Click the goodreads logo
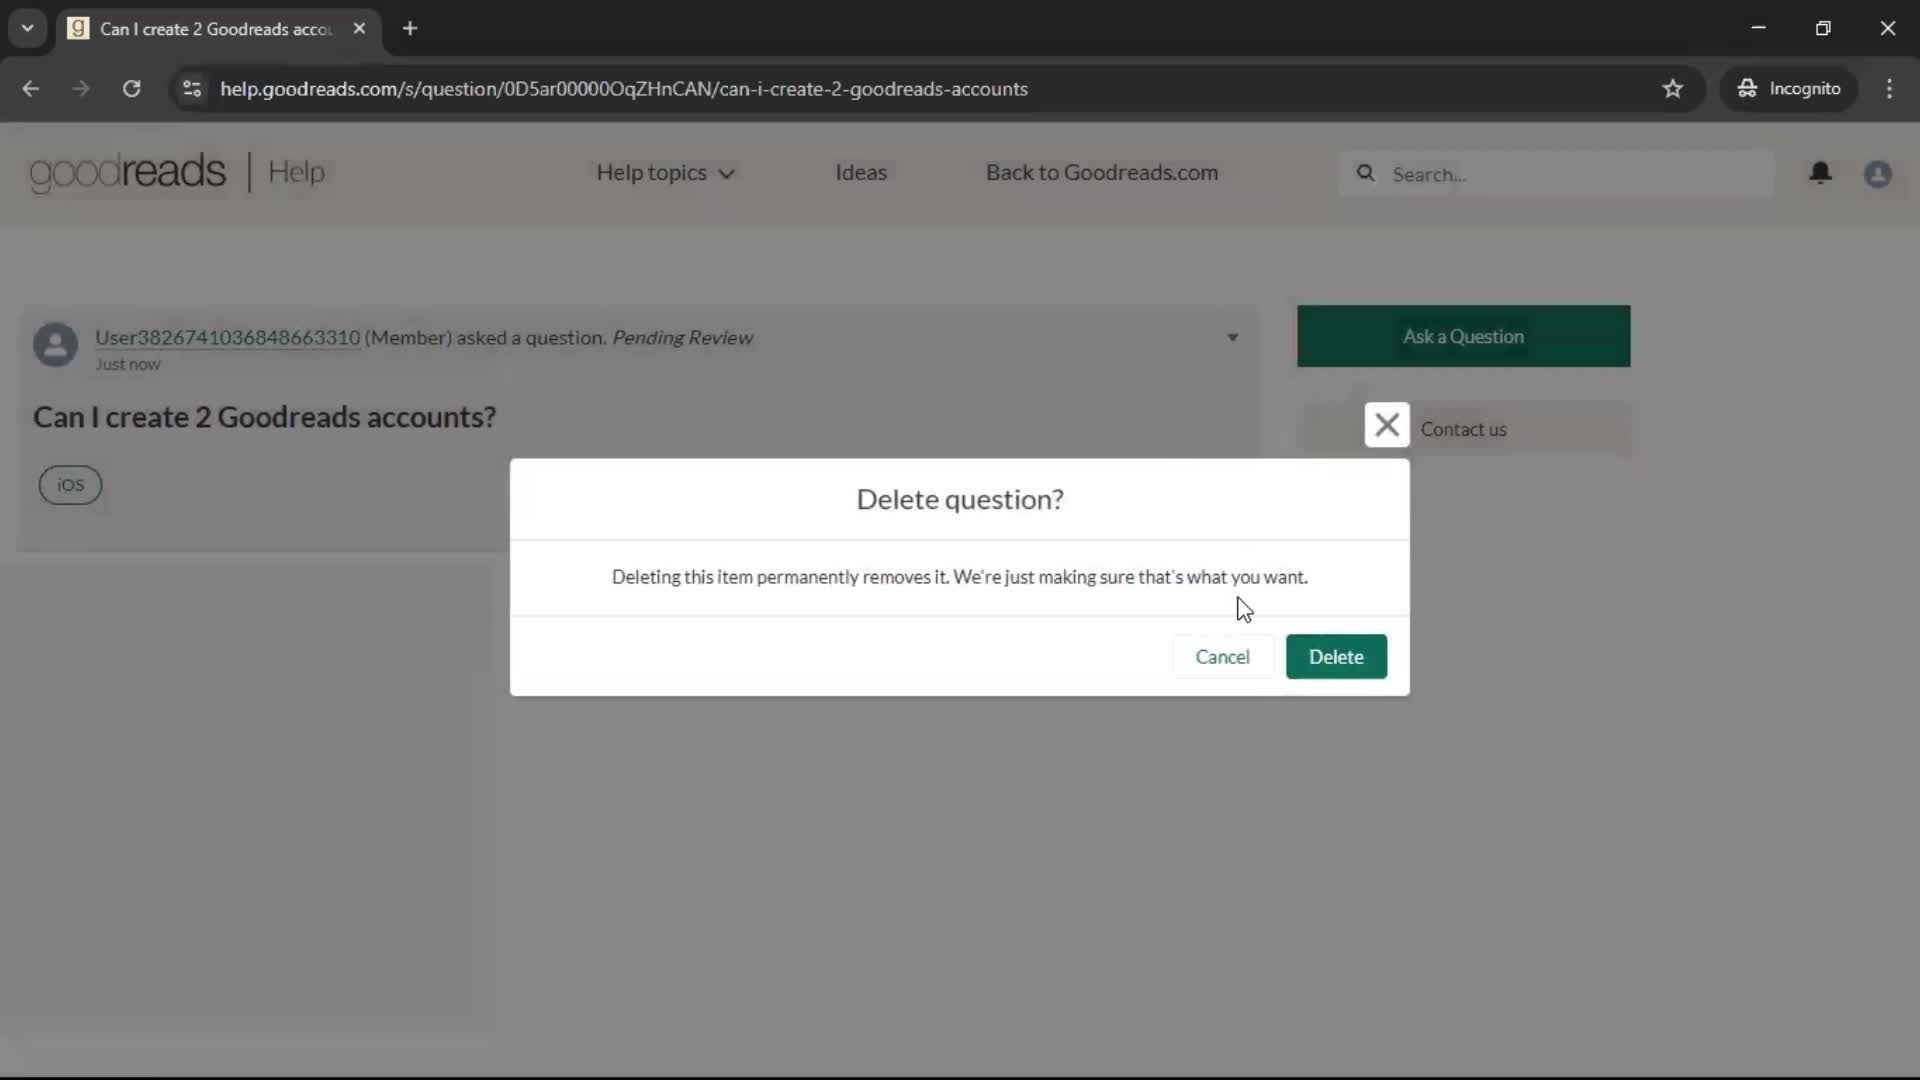This screenshot has width=1920, height=1080. (127, 172)
